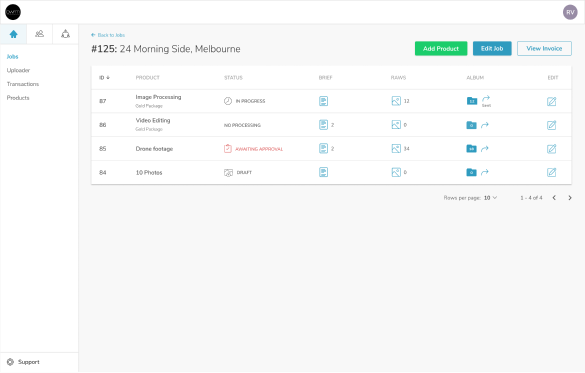The height and width of the screenshot is (373, 585).
Task: Follow the Back to Jobs link
Action: [x=108, y=35]
